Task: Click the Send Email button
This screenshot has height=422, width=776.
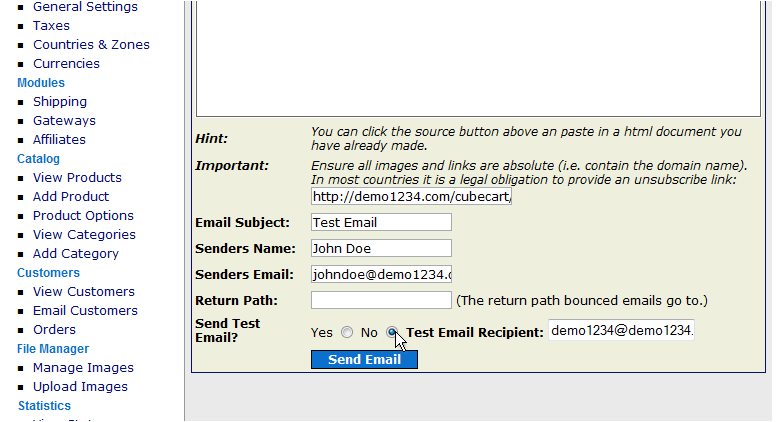Action: (364, 360)
